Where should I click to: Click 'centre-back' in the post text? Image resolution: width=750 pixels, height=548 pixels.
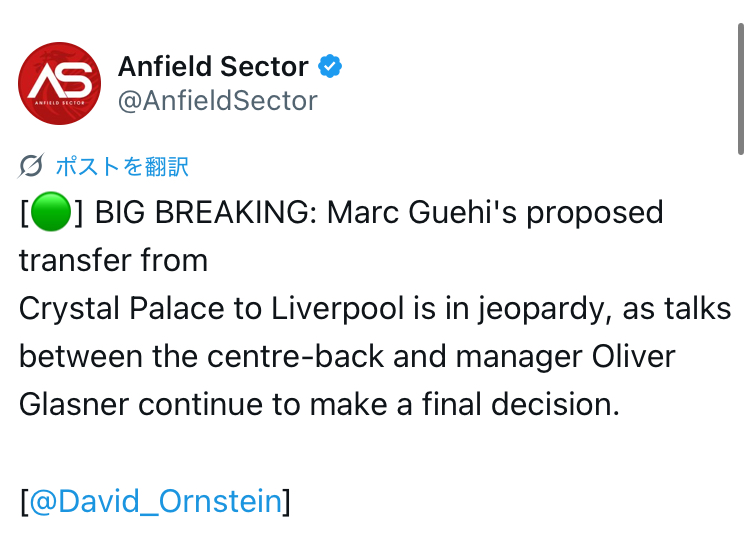[296, 357]
